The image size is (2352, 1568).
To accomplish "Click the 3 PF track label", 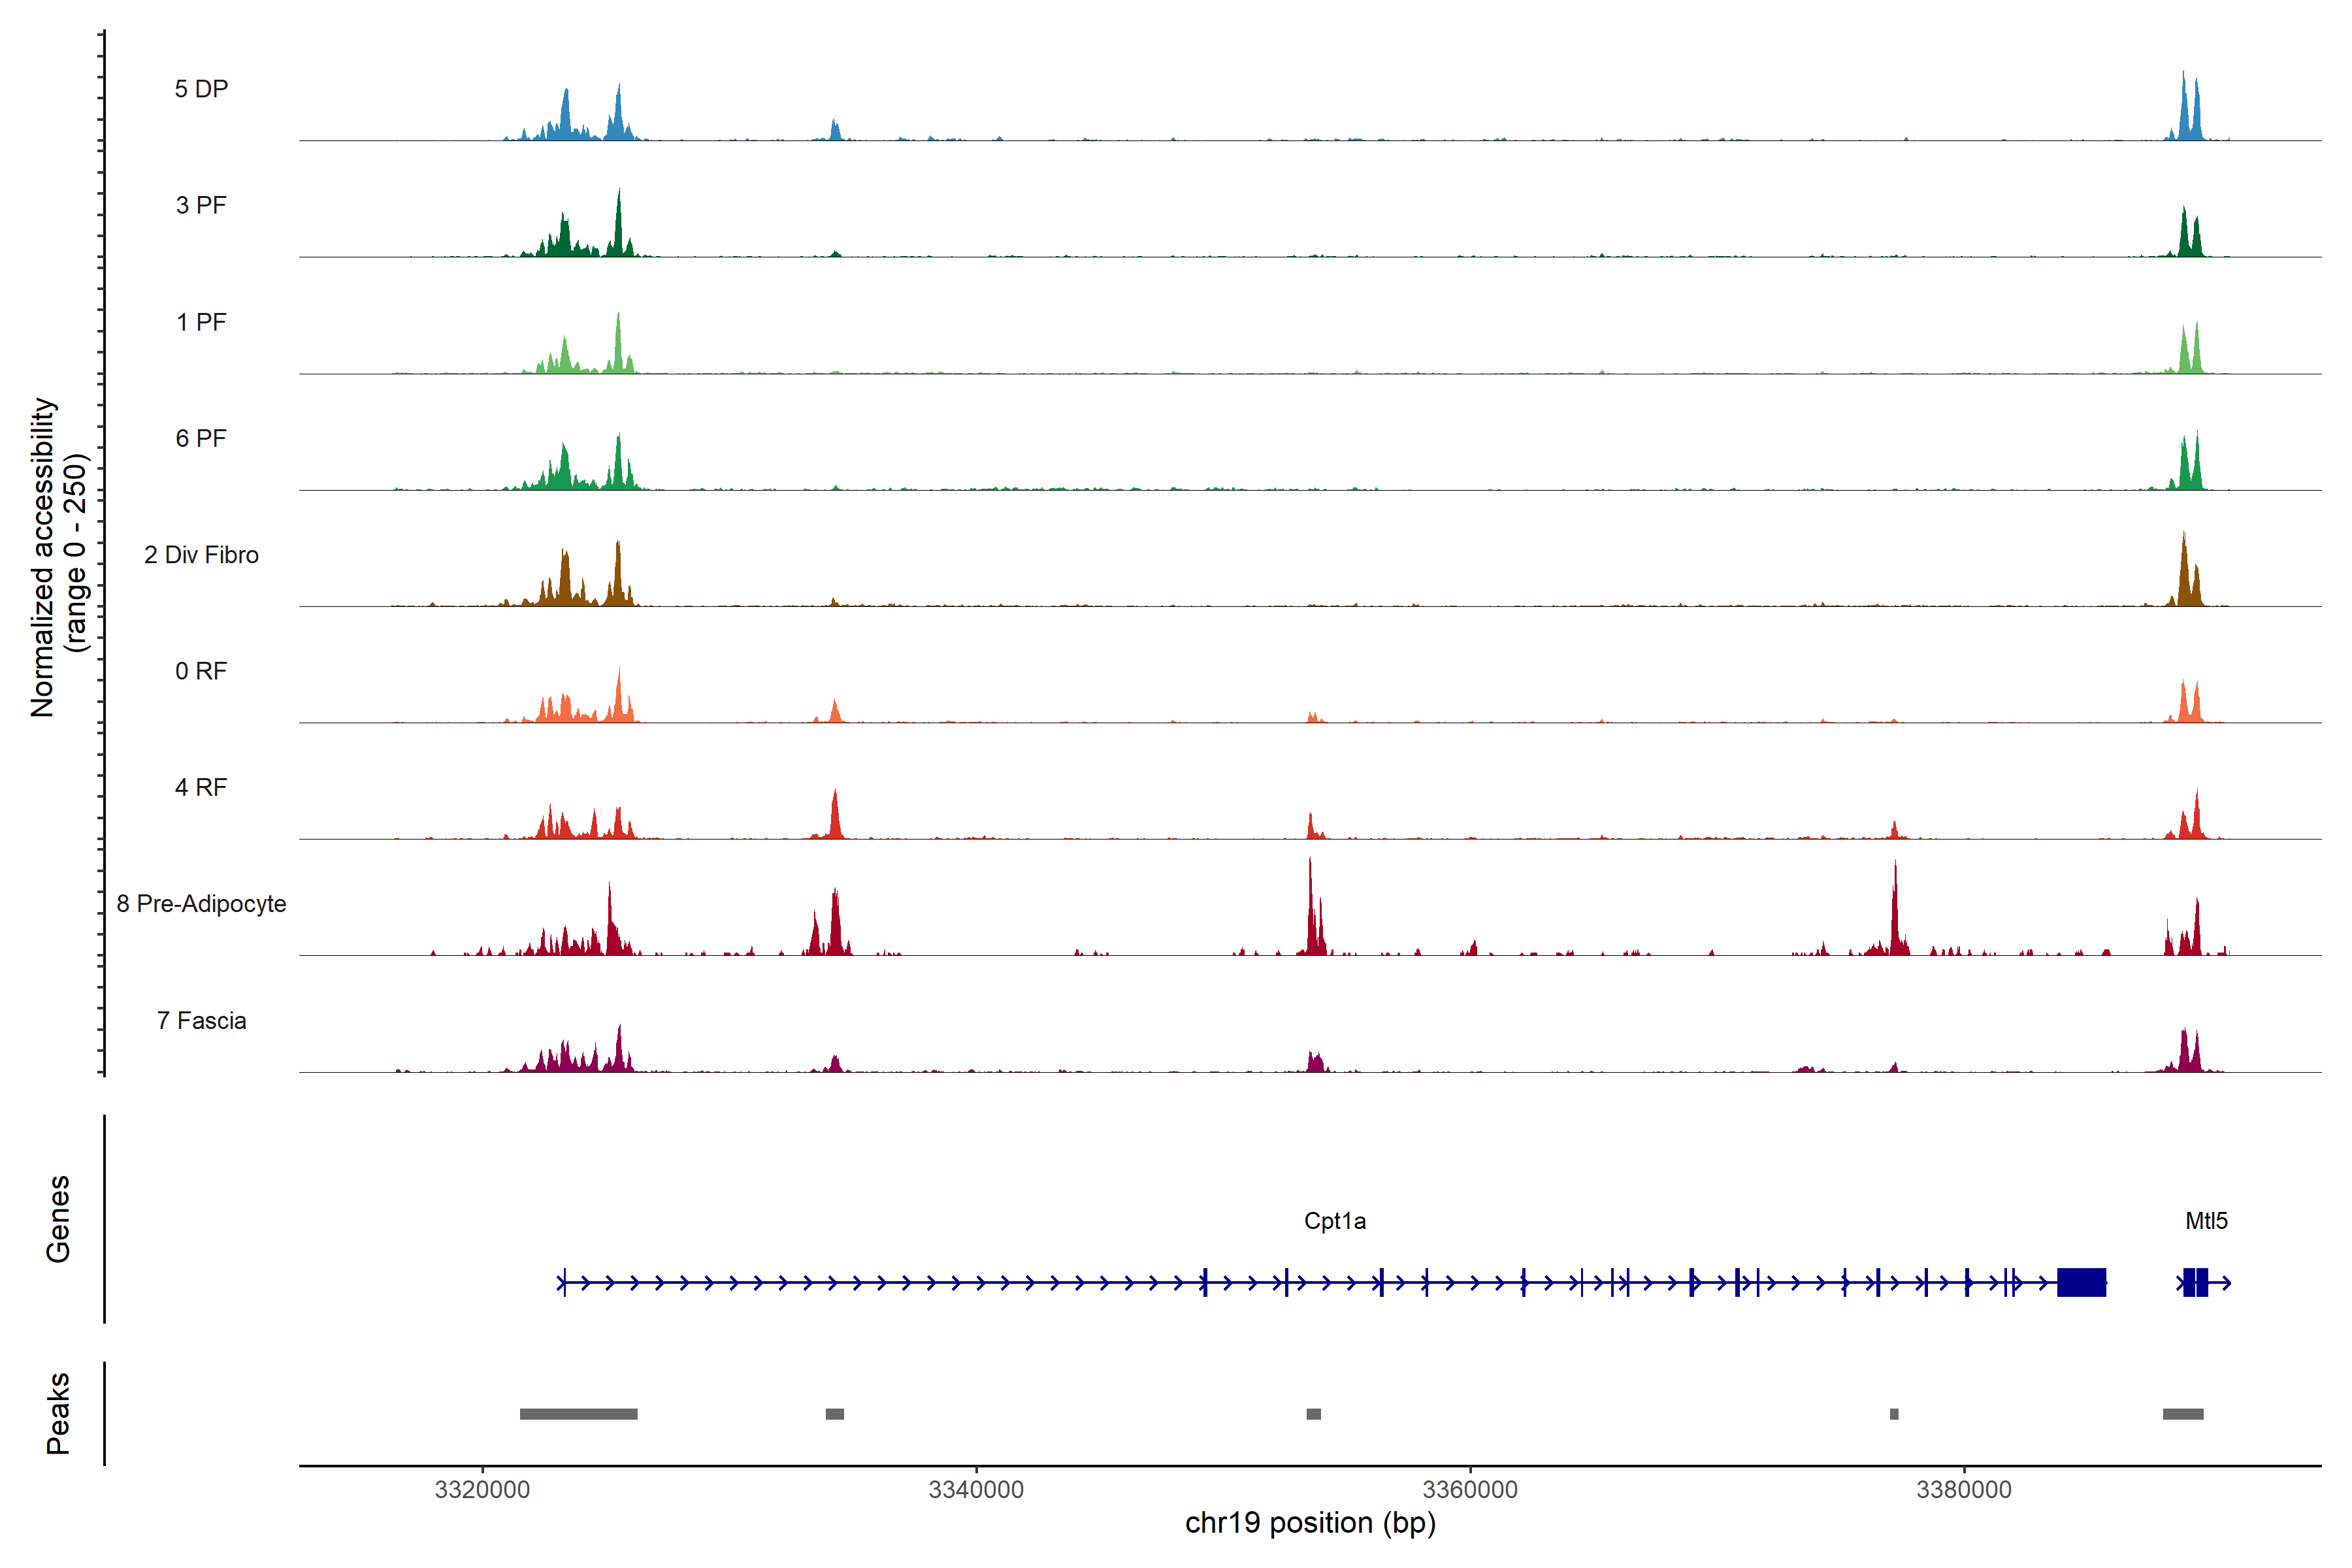I will coord(201,205).
